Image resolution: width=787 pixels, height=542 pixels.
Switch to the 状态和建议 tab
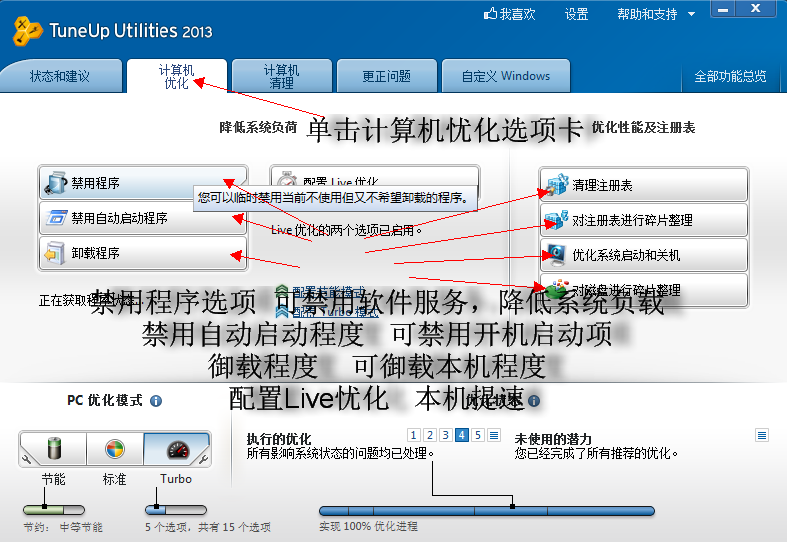(61, 76)
